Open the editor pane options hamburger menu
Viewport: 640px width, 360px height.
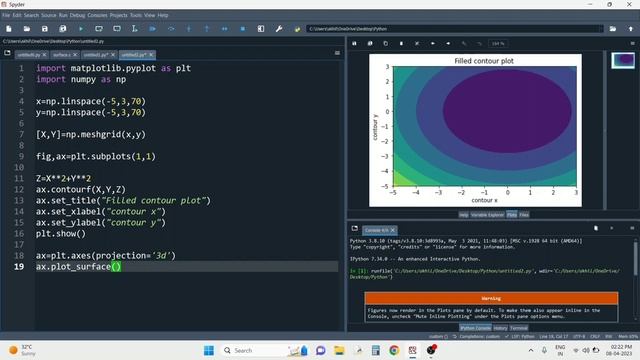point(337,53)
